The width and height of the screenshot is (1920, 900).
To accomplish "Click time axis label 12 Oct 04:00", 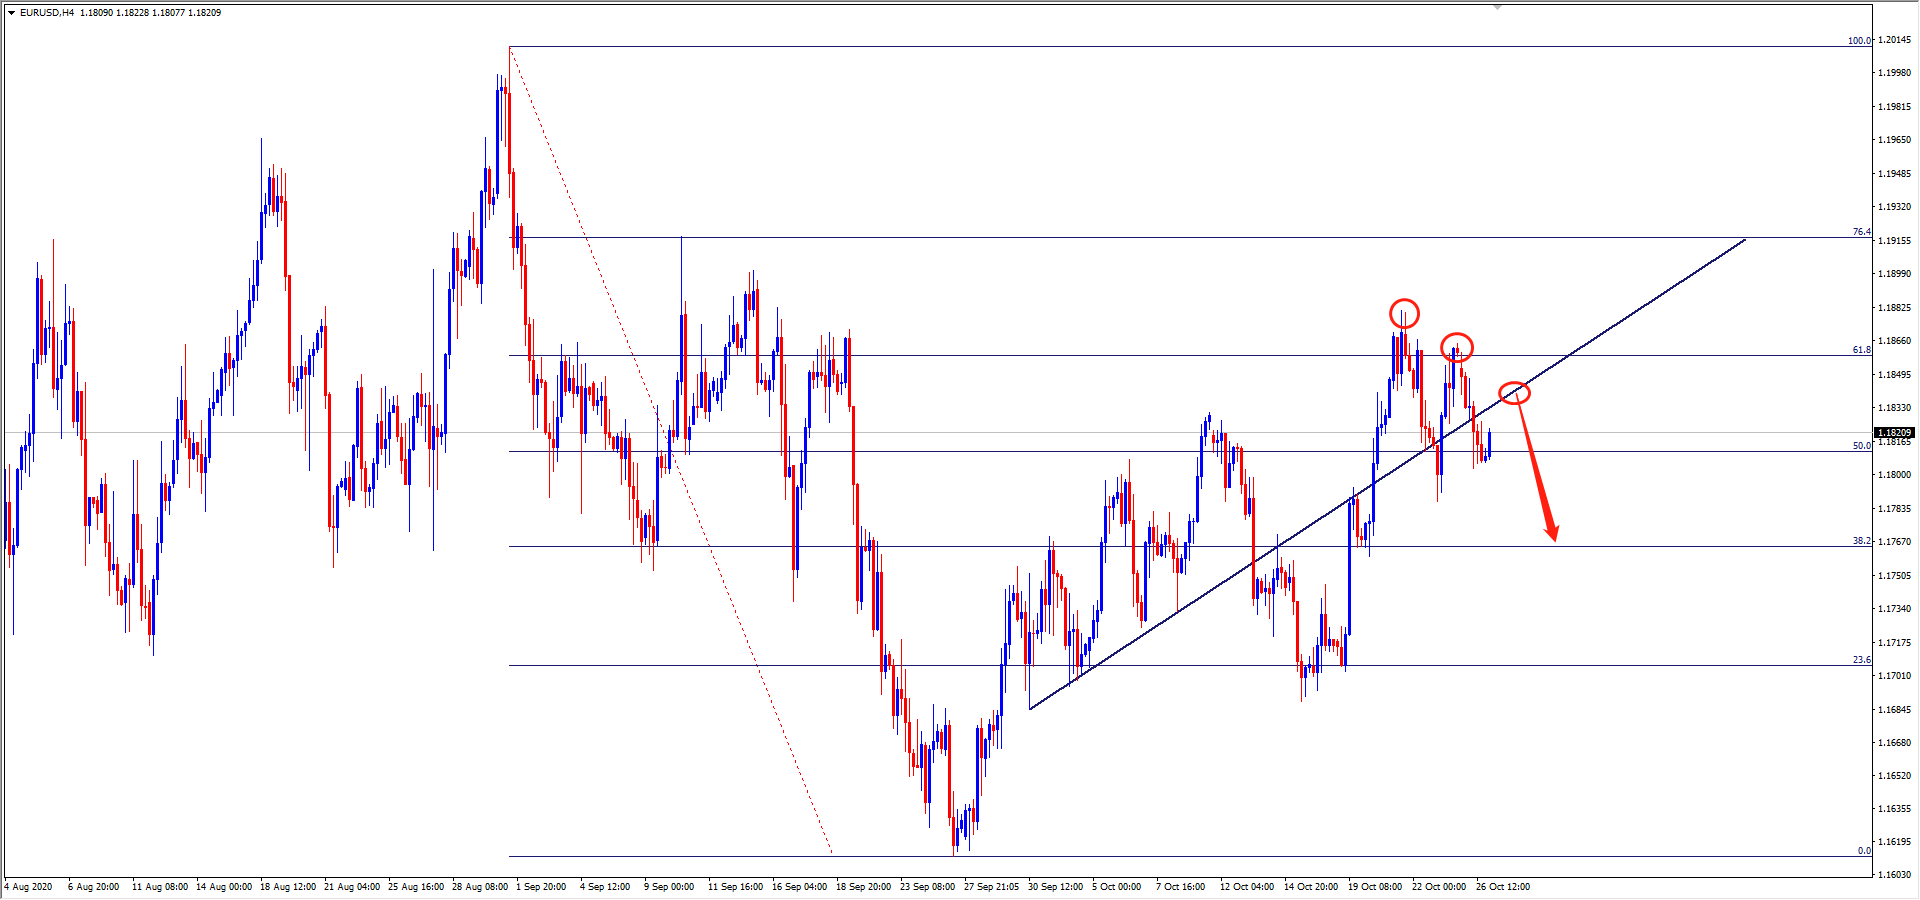I will [1248, 887].
